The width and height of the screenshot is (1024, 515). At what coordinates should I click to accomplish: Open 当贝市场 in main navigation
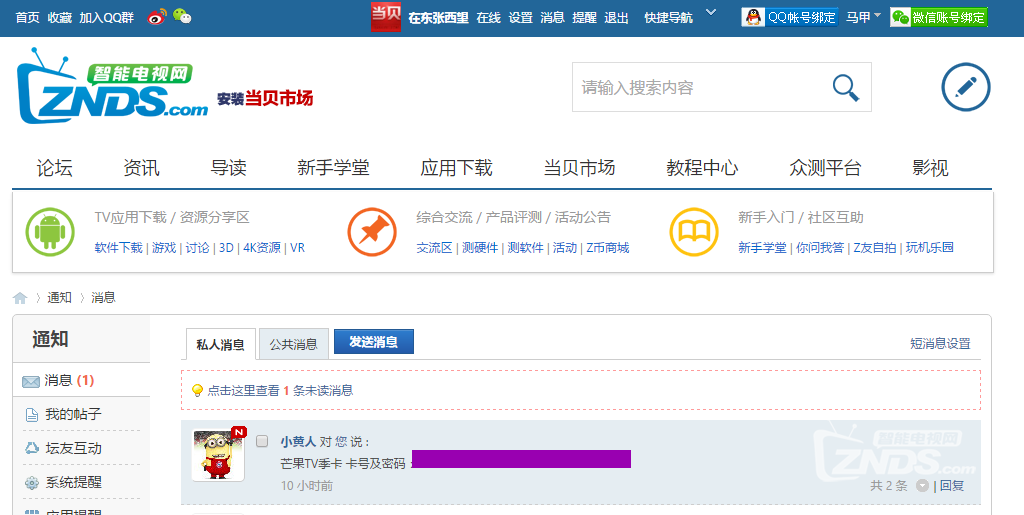tap(579, 168)
